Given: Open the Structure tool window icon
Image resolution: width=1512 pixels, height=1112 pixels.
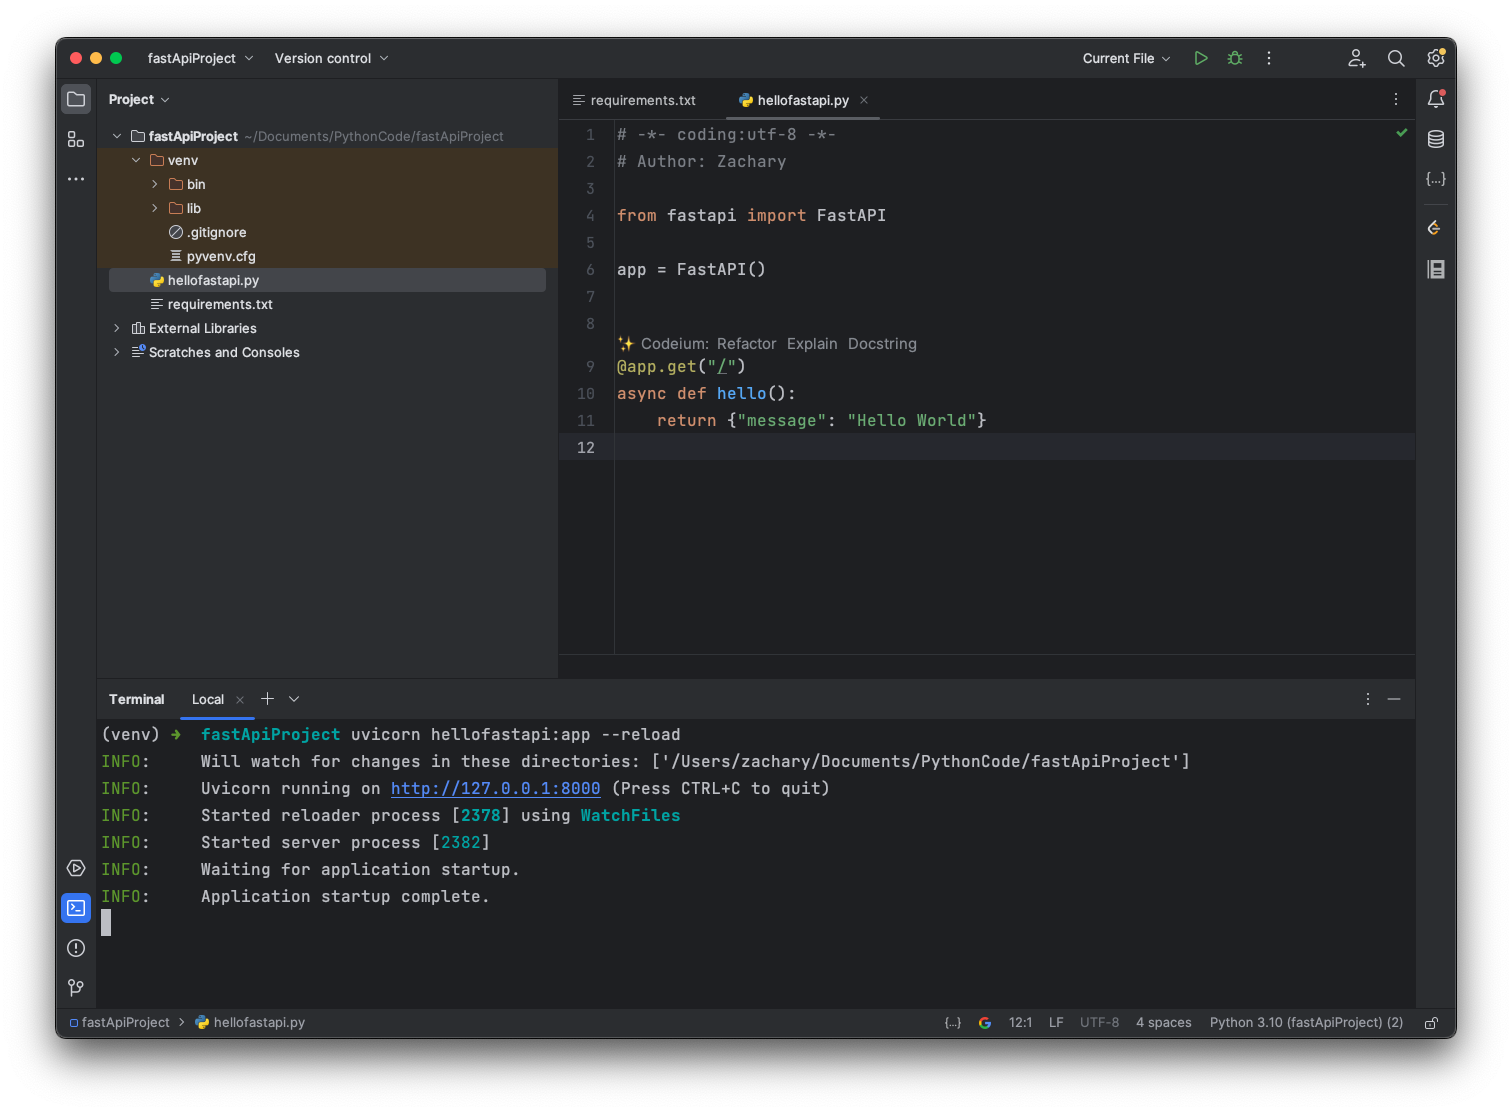Looking at the screenshot, I should 76,139.
